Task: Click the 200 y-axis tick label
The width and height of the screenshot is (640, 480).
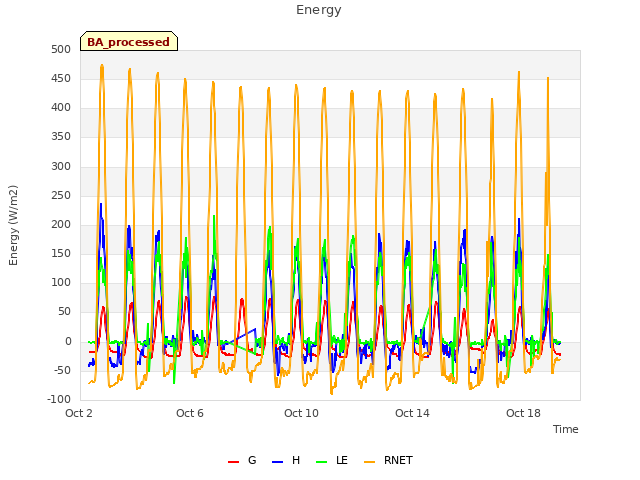Action: (61, 224)
